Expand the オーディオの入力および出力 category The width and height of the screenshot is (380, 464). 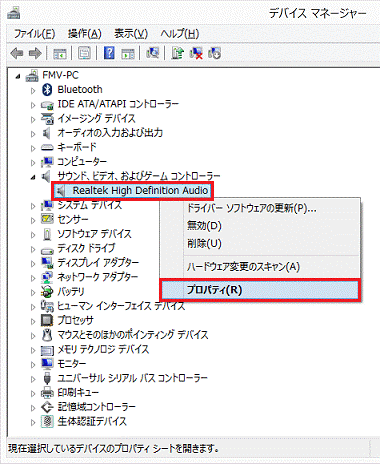(x=33, y=134)
